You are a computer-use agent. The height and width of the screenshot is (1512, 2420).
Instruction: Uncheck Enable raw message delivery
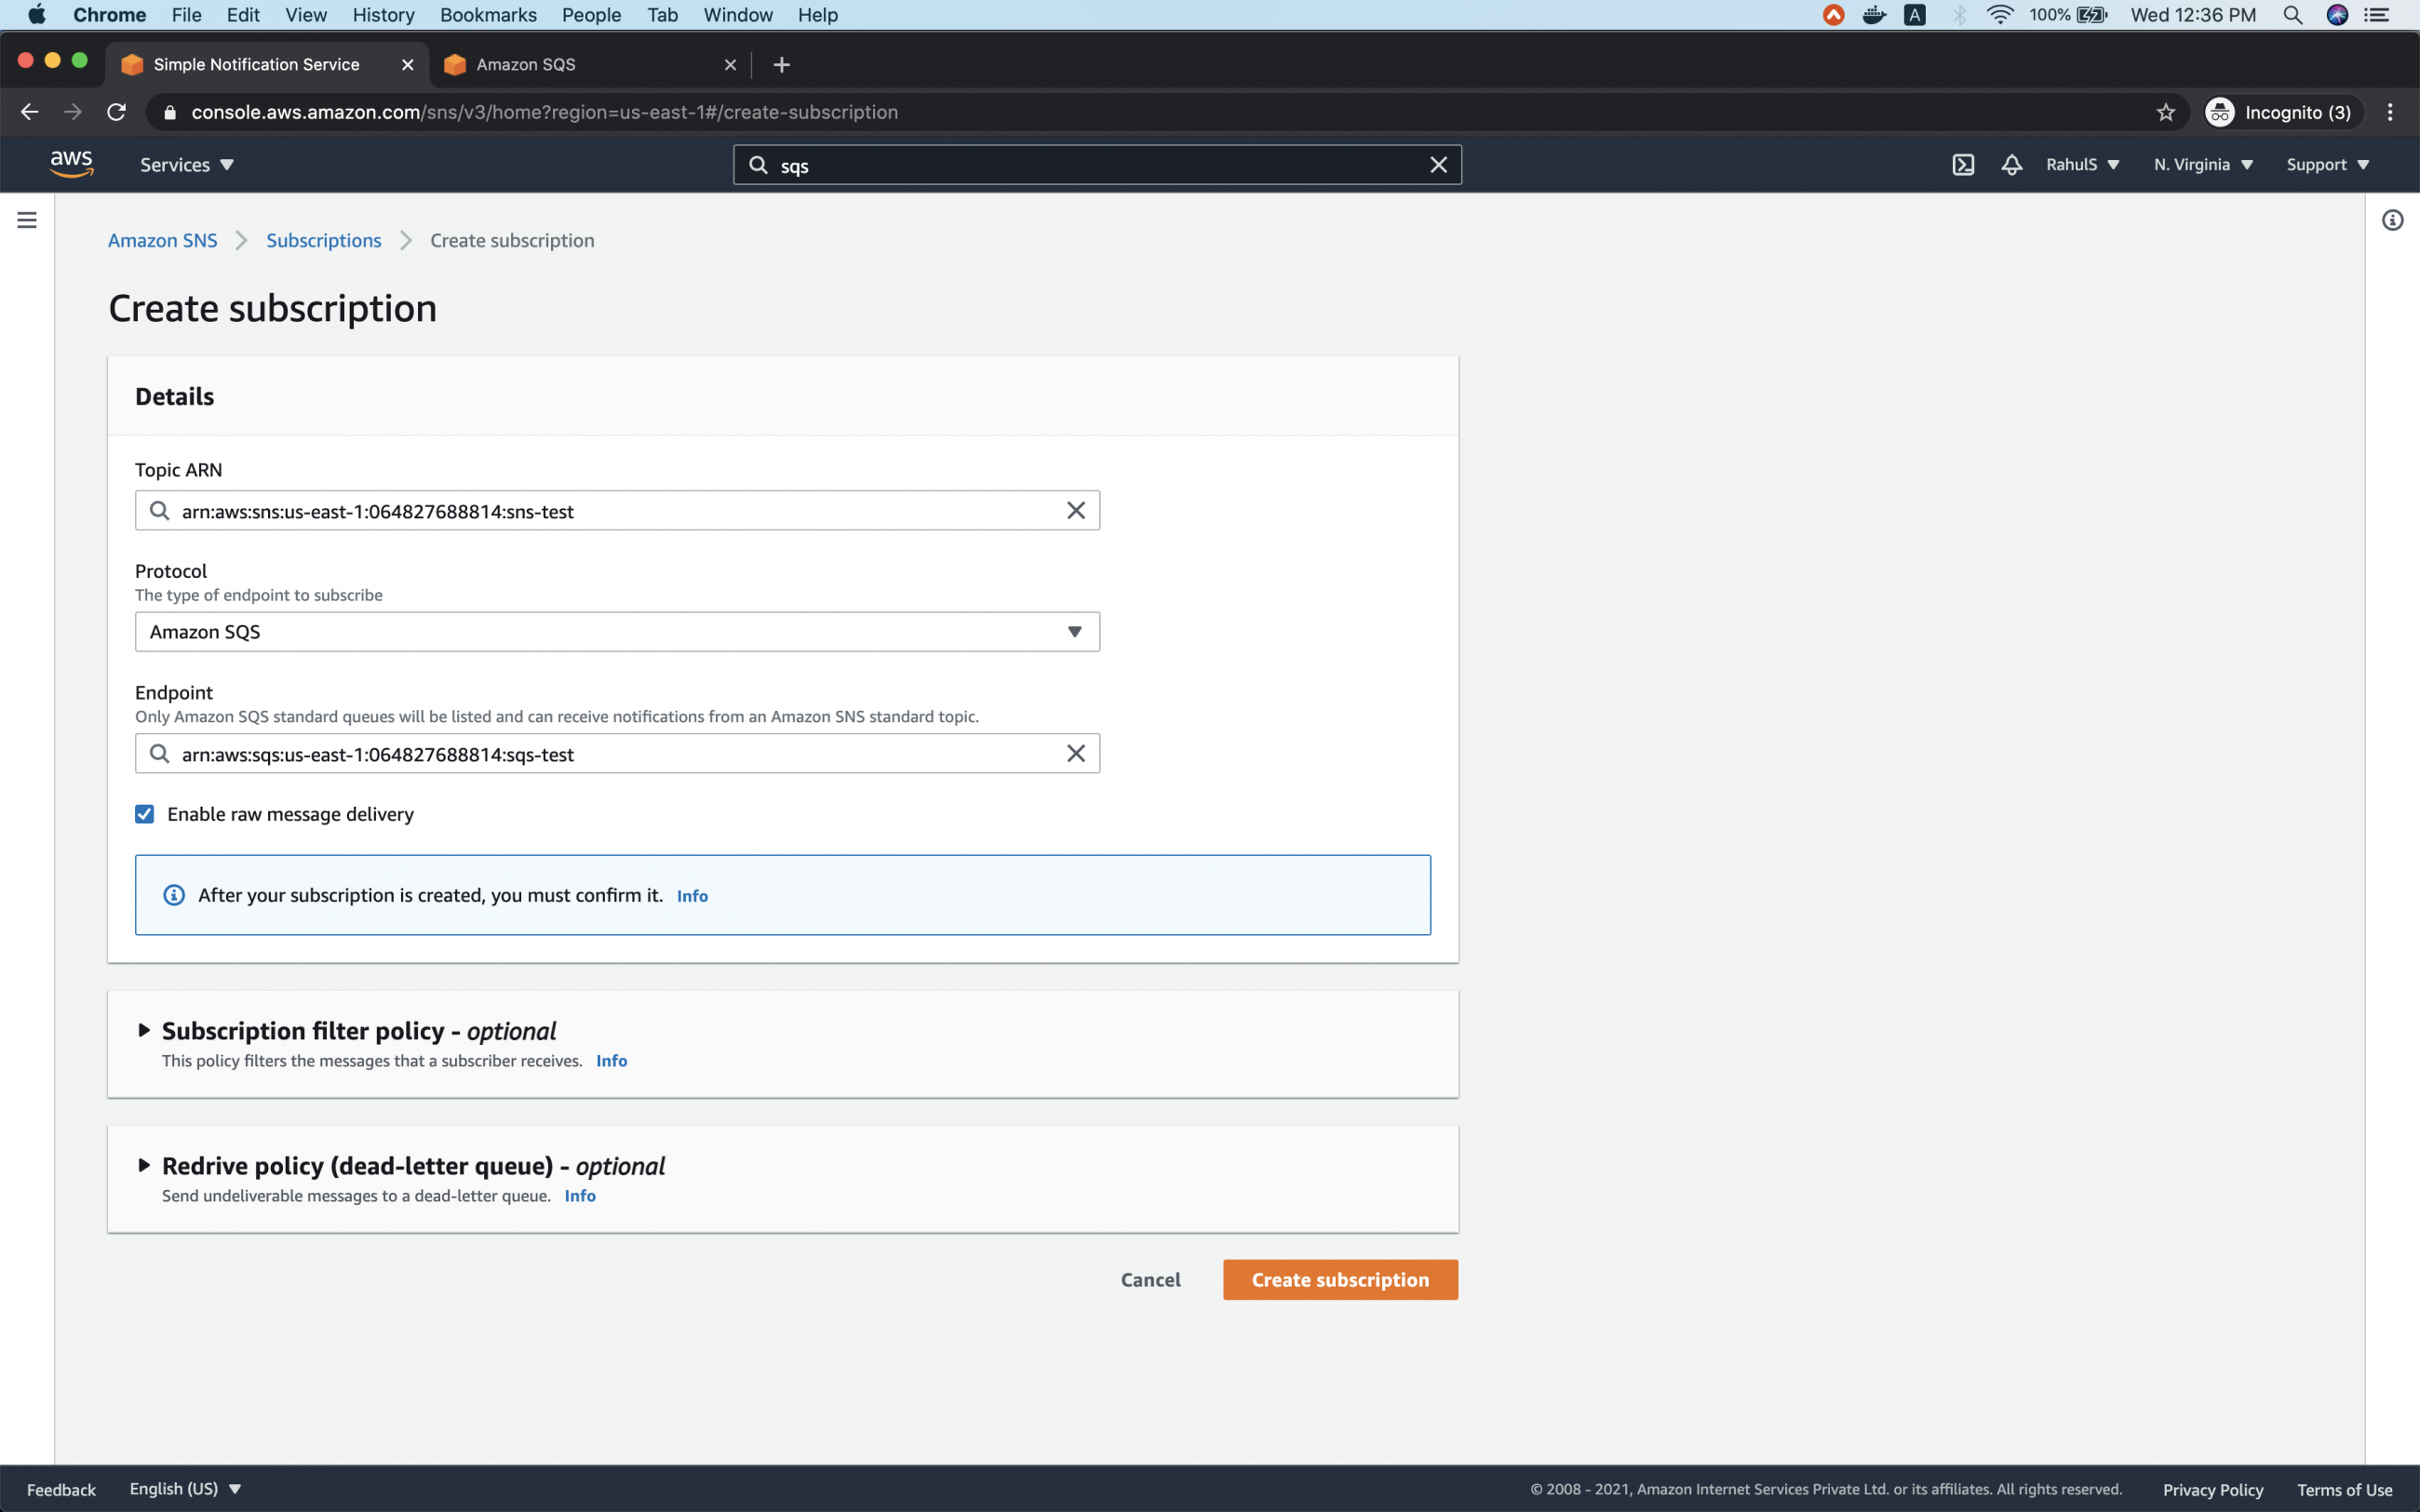[x=144, y=813]
